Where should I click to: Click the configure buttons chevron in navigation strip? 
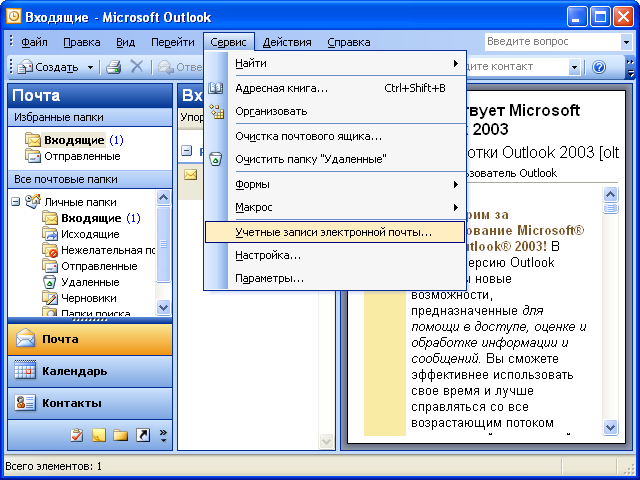[163, 436]
